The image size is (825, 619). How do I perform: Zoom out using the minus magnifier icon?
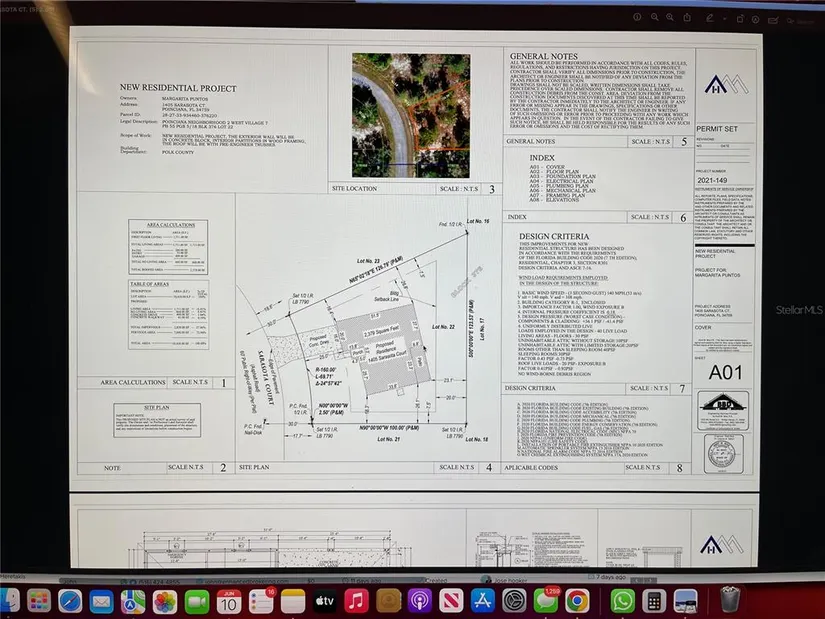[x=654, y=17]
